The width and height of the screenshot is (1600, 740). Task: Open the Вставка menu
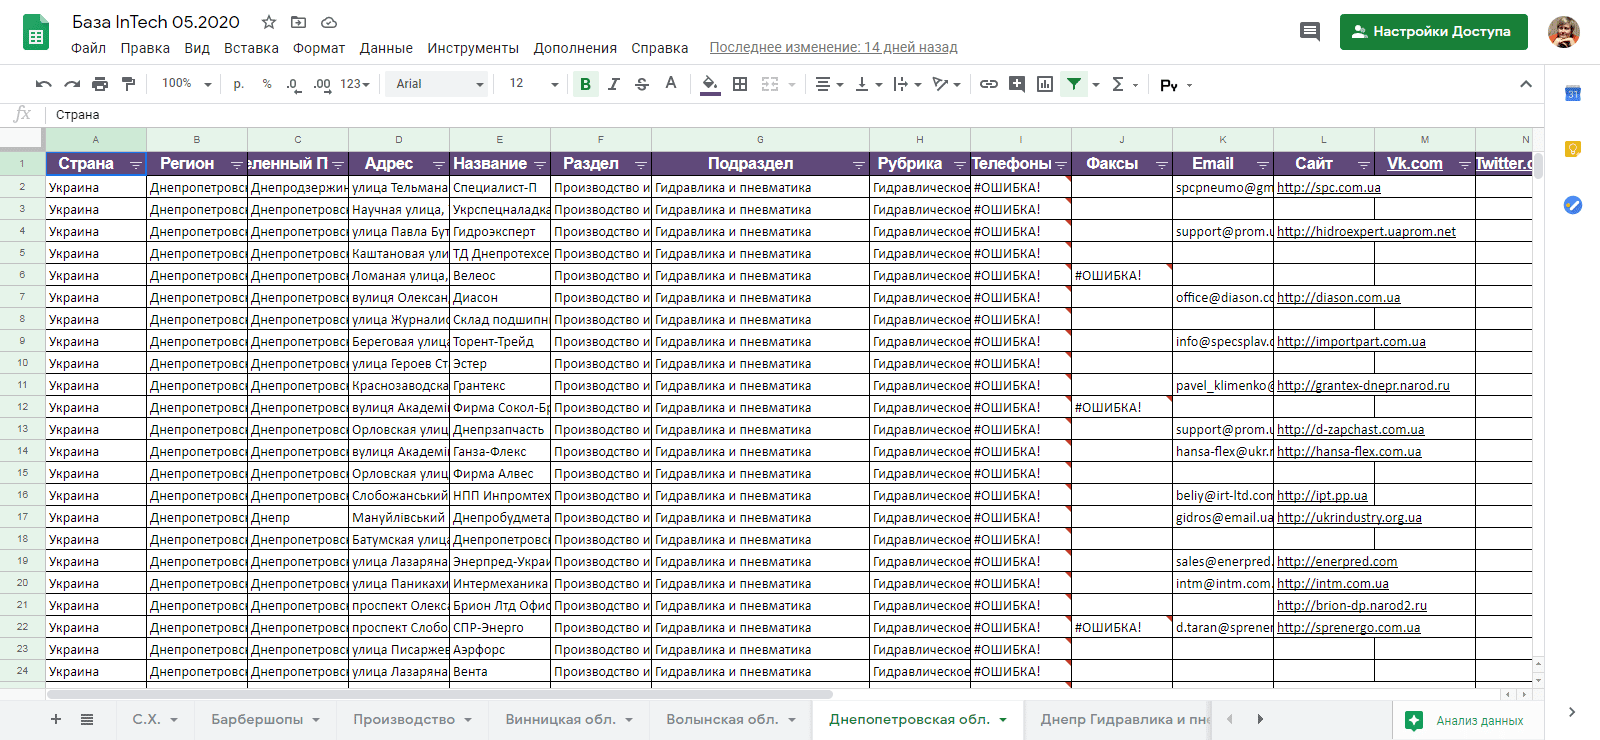tap(251, 48)
